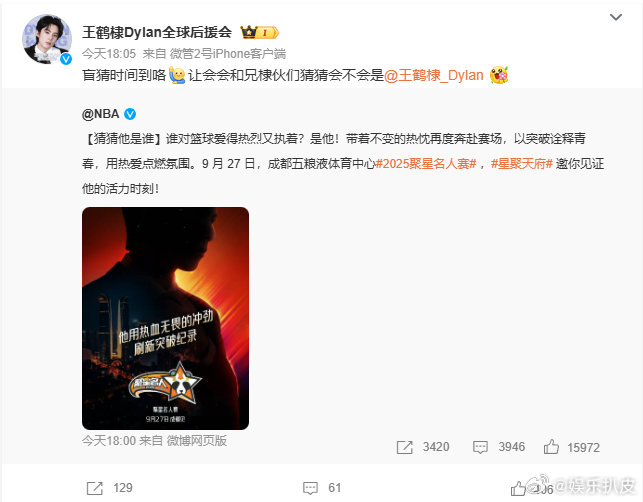Click the original post's comment icon (3946)
The width and height of the screenshot is (643, 502).
(480, 447)
